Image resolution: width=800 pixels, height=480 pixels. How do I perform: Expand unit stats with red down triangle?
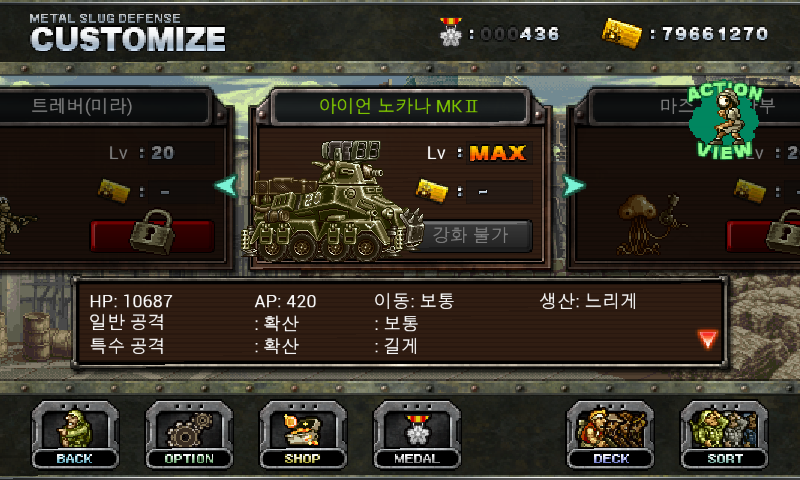pos(708,339)
